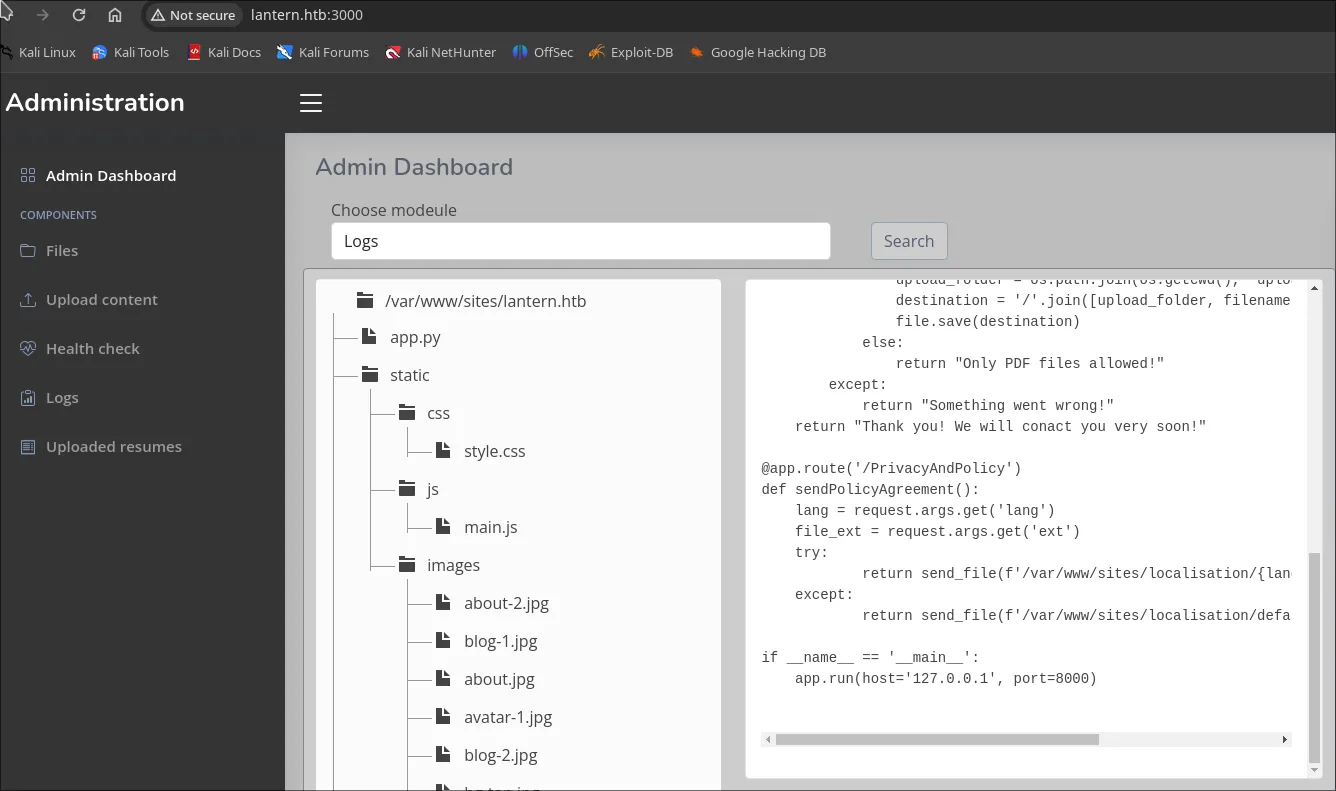Focus the Choose module input field

pos(581,241)
